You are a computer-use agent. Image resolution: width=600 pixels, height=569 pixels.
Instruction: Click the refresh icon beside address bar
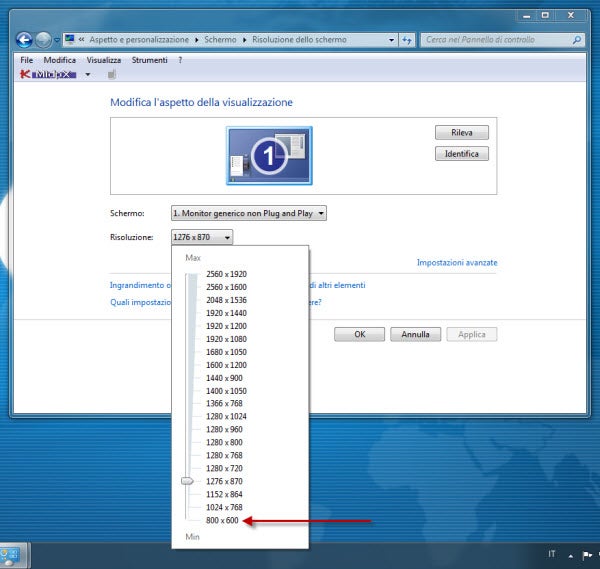click(x=407, y=40)
